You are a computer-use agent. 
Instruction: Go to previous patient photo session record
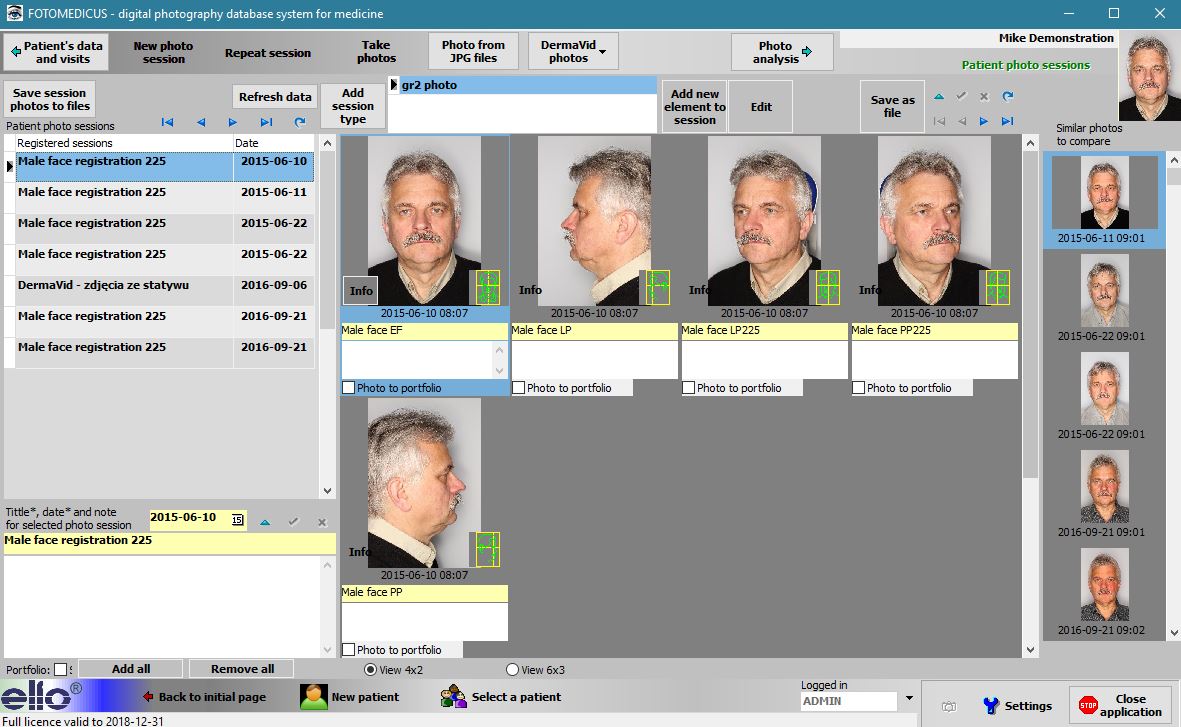point(201,122)
